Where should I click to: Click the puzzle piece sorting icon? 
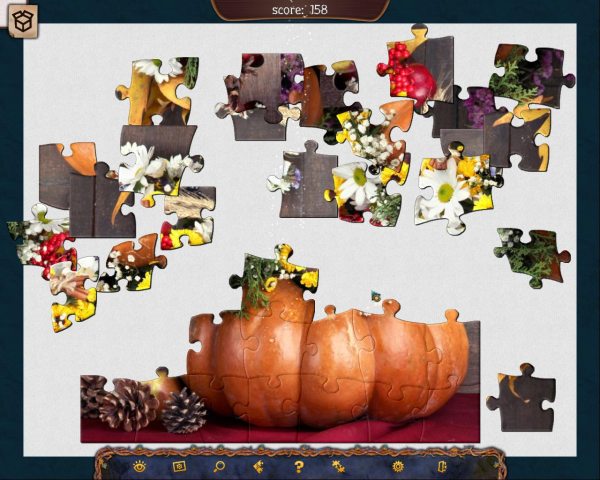(259, 466)
